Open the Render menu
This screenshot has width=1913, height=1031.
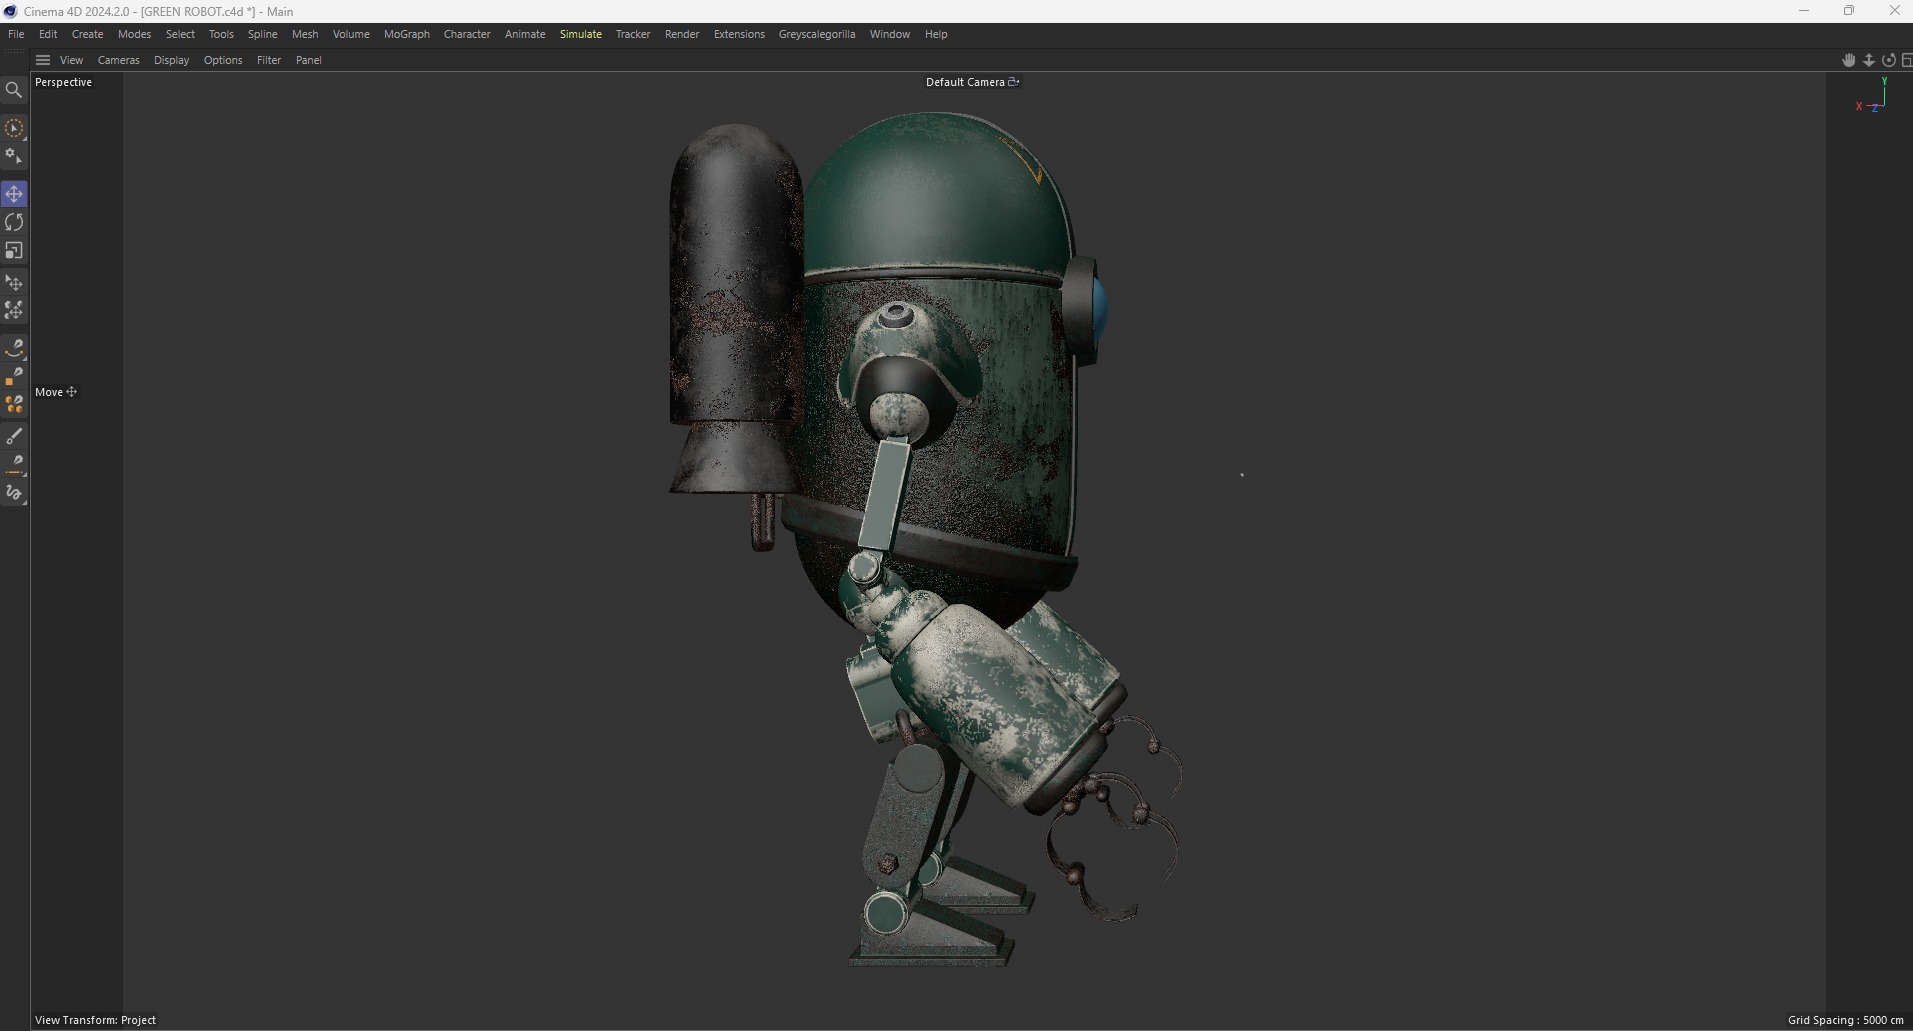[x=682, y=34]
